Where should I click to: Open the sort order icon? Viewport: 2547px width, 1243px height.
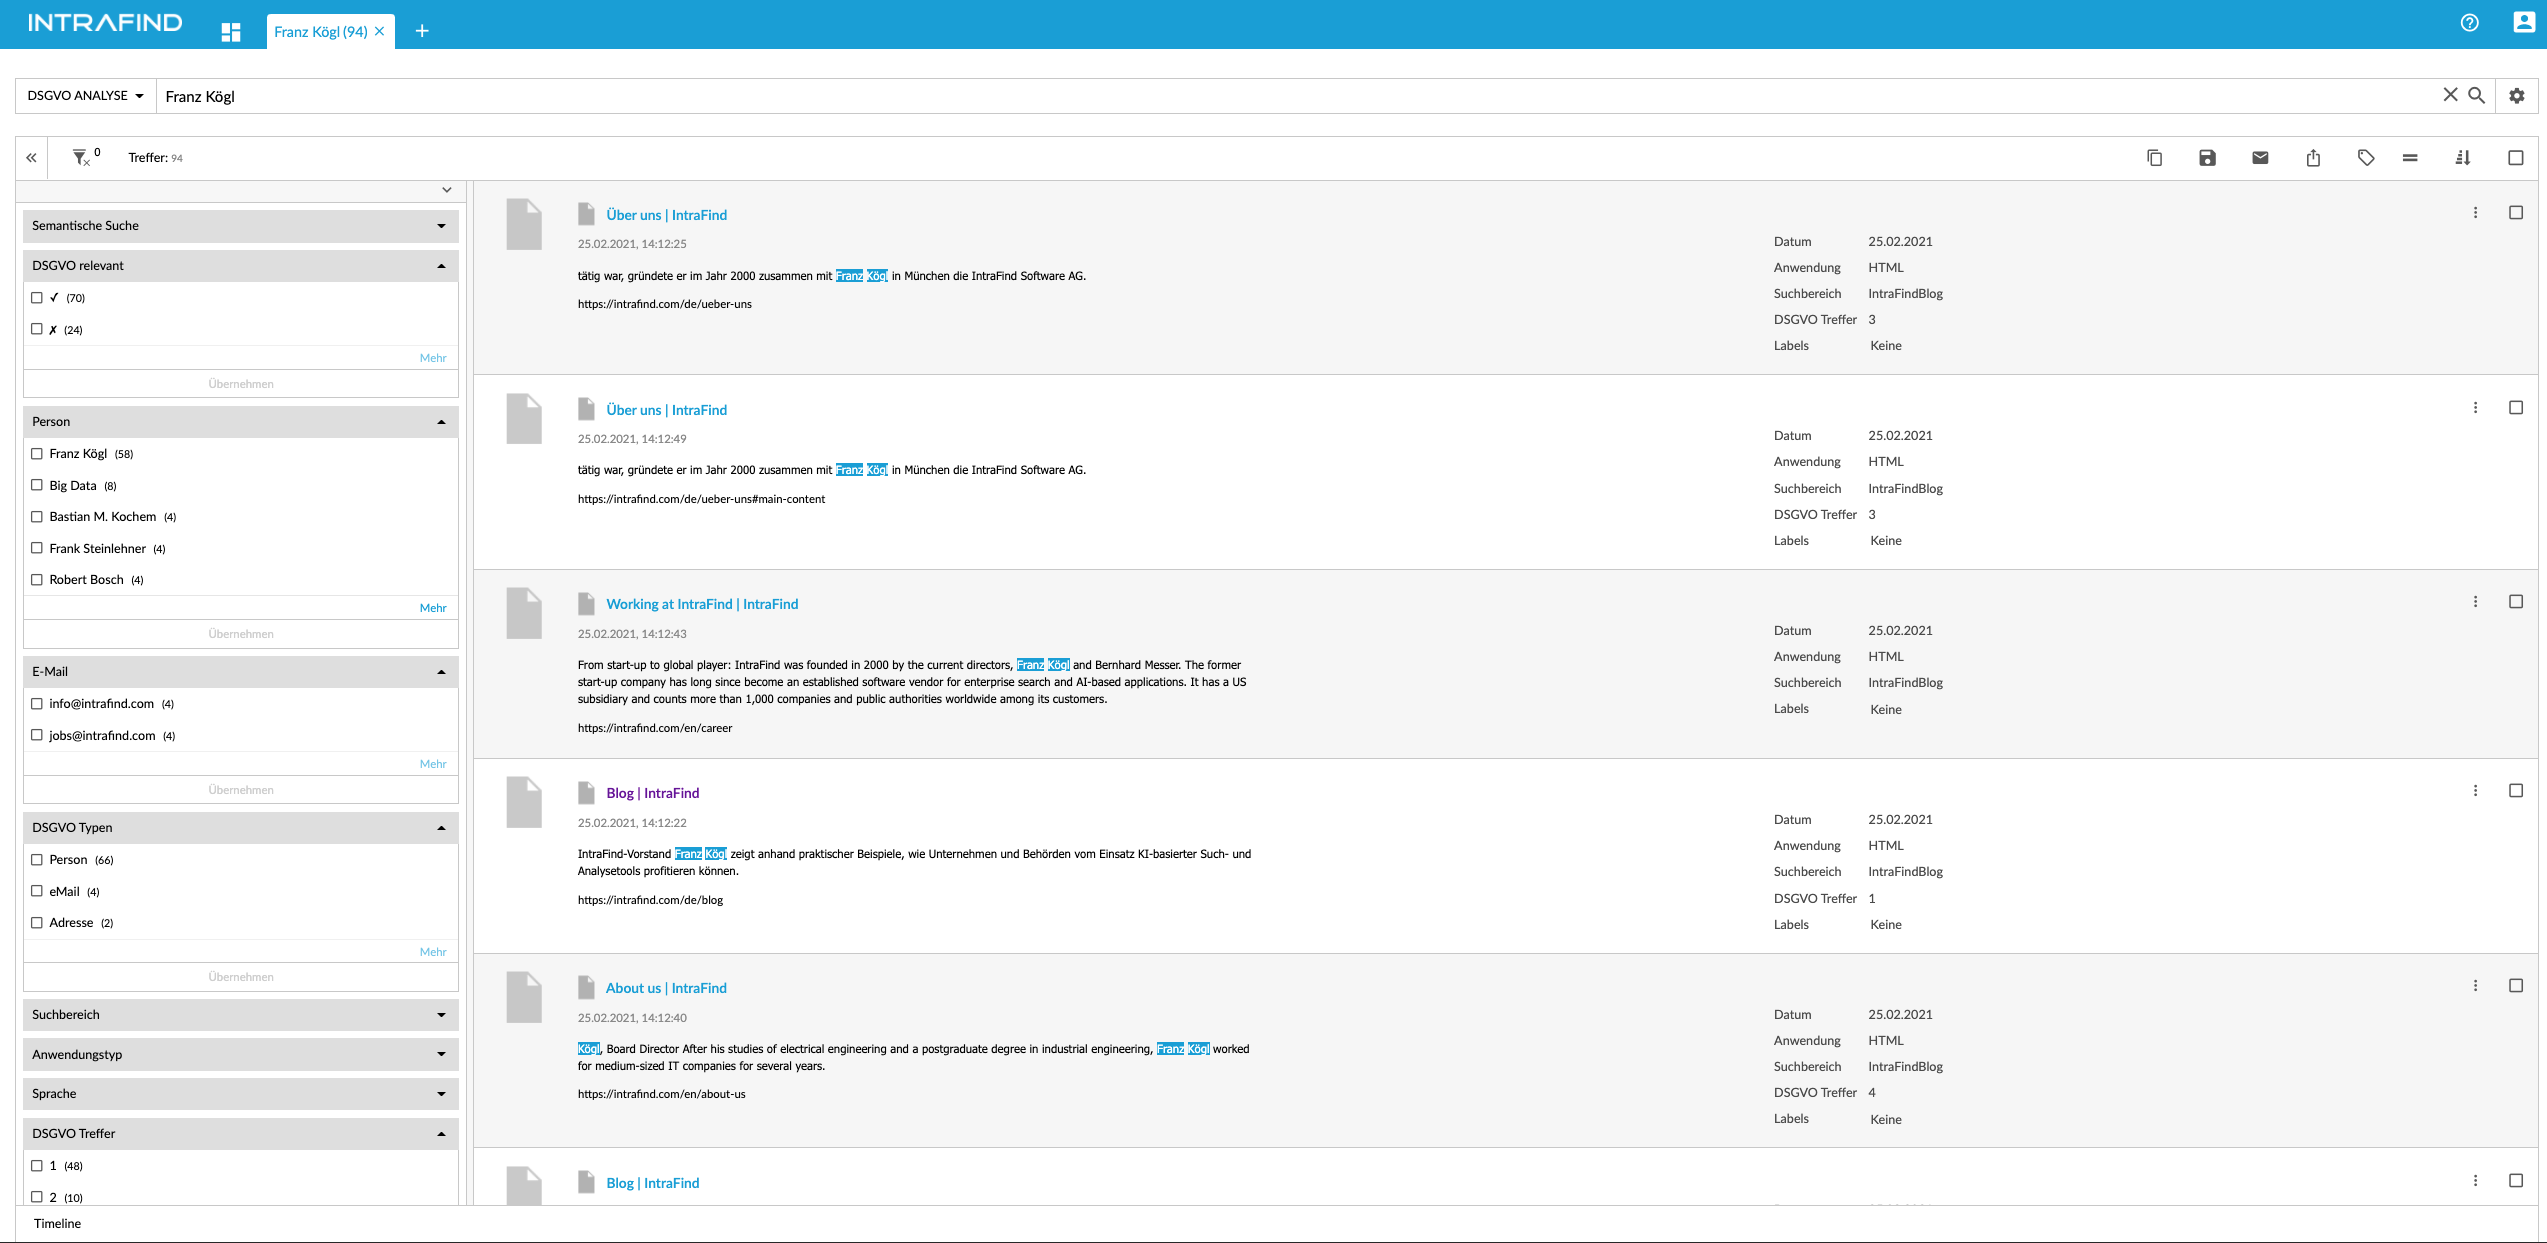pos(2463,157)
